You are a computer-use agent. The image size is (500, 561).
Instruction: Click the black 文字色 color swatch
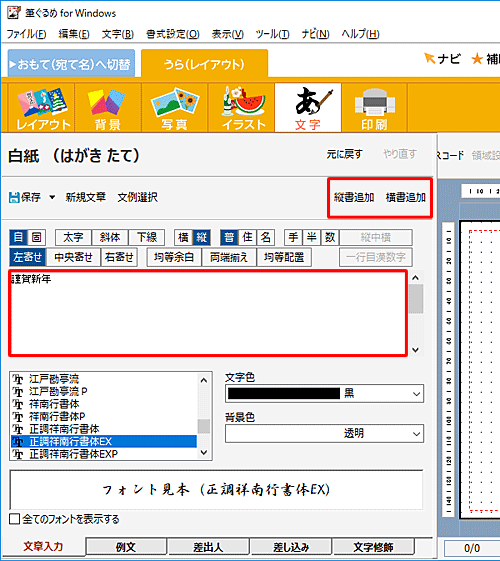[284, 394]
